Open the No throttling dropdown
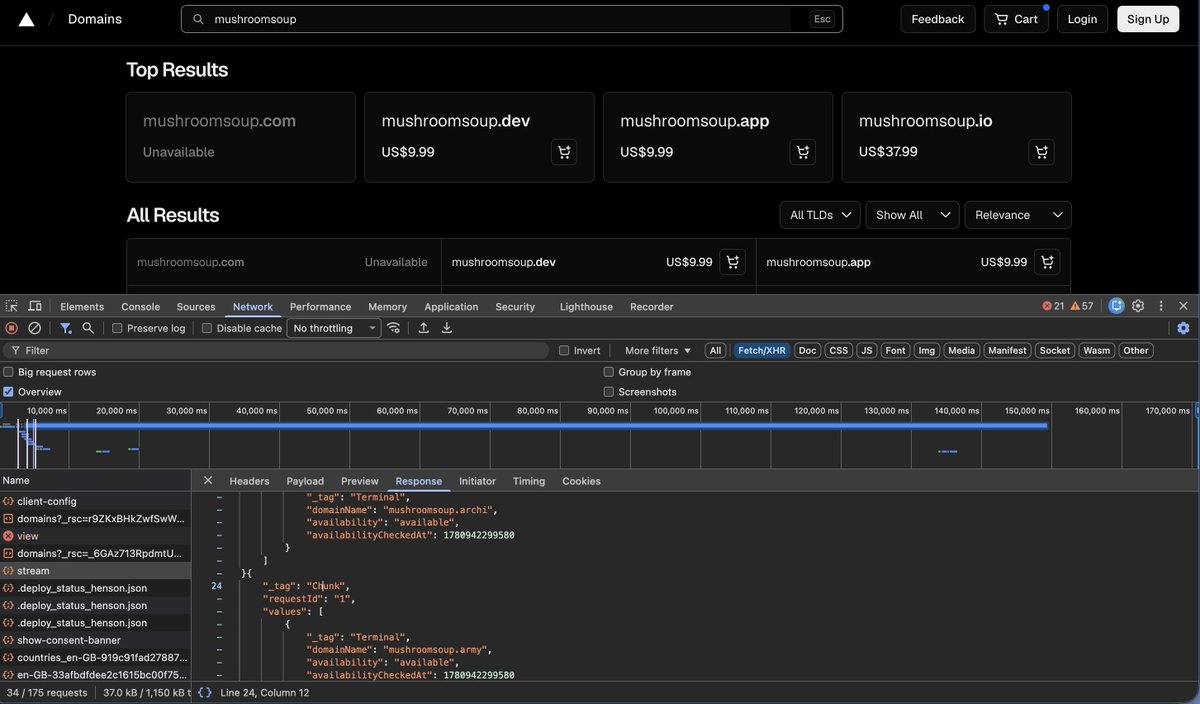Viewport: 1200px width, 704px height. (x=334, y=328)
